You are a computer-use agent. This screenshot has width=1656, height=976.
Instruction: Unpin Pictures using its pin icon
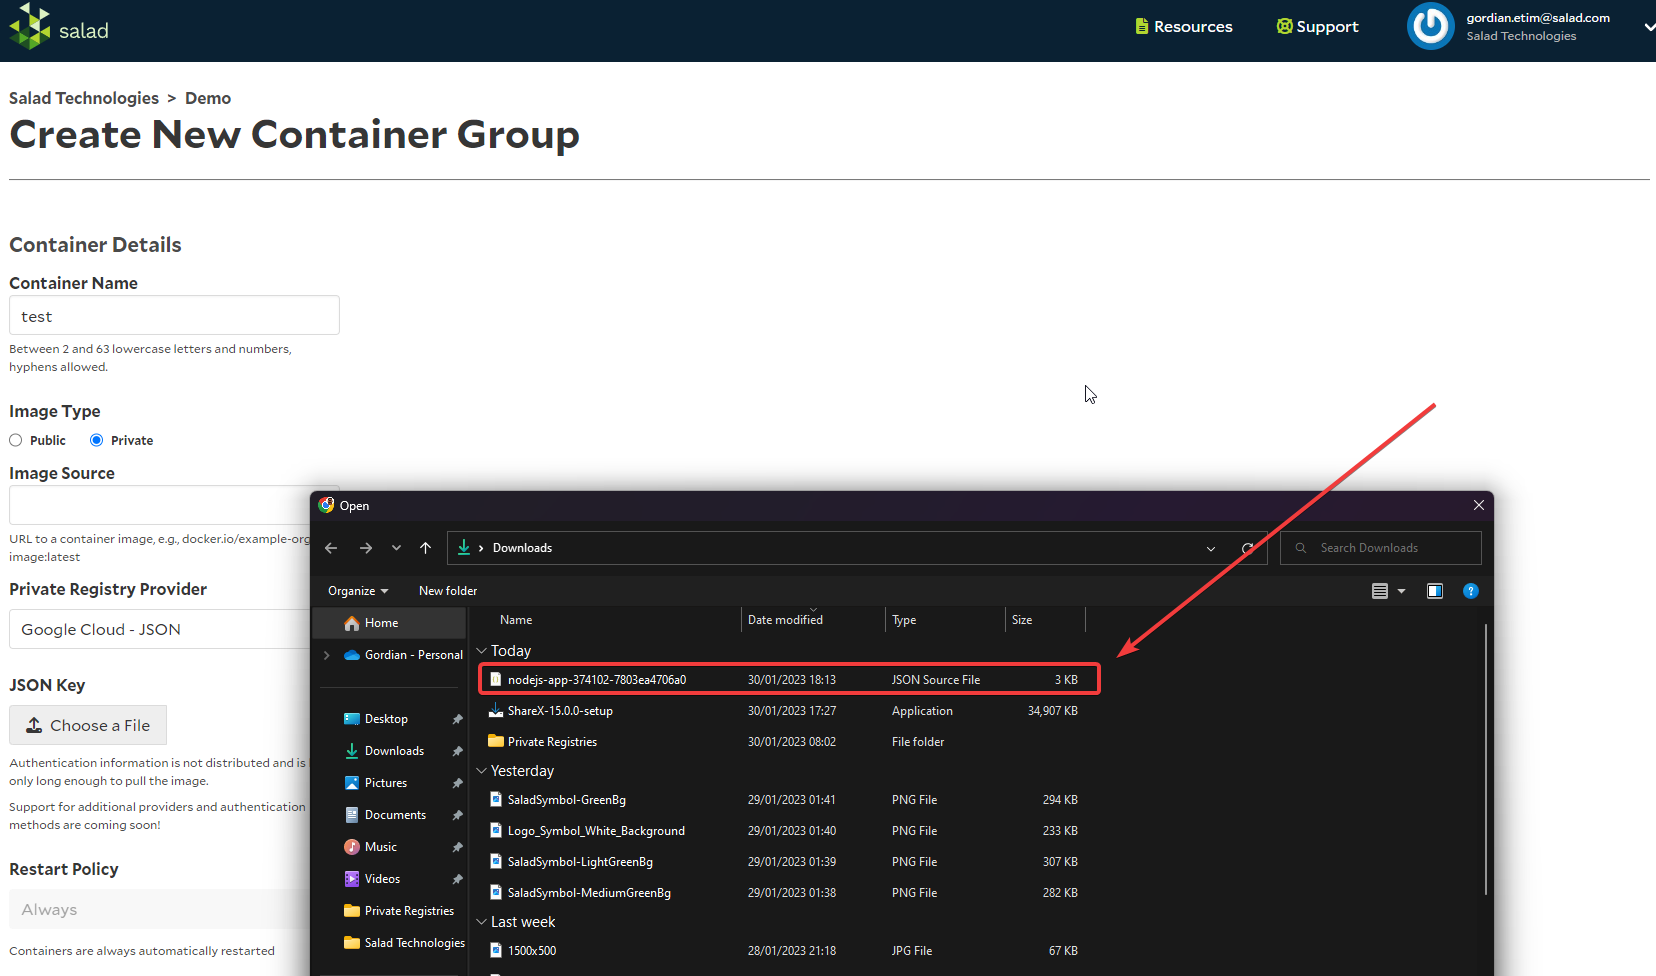[x=457, y=783]
